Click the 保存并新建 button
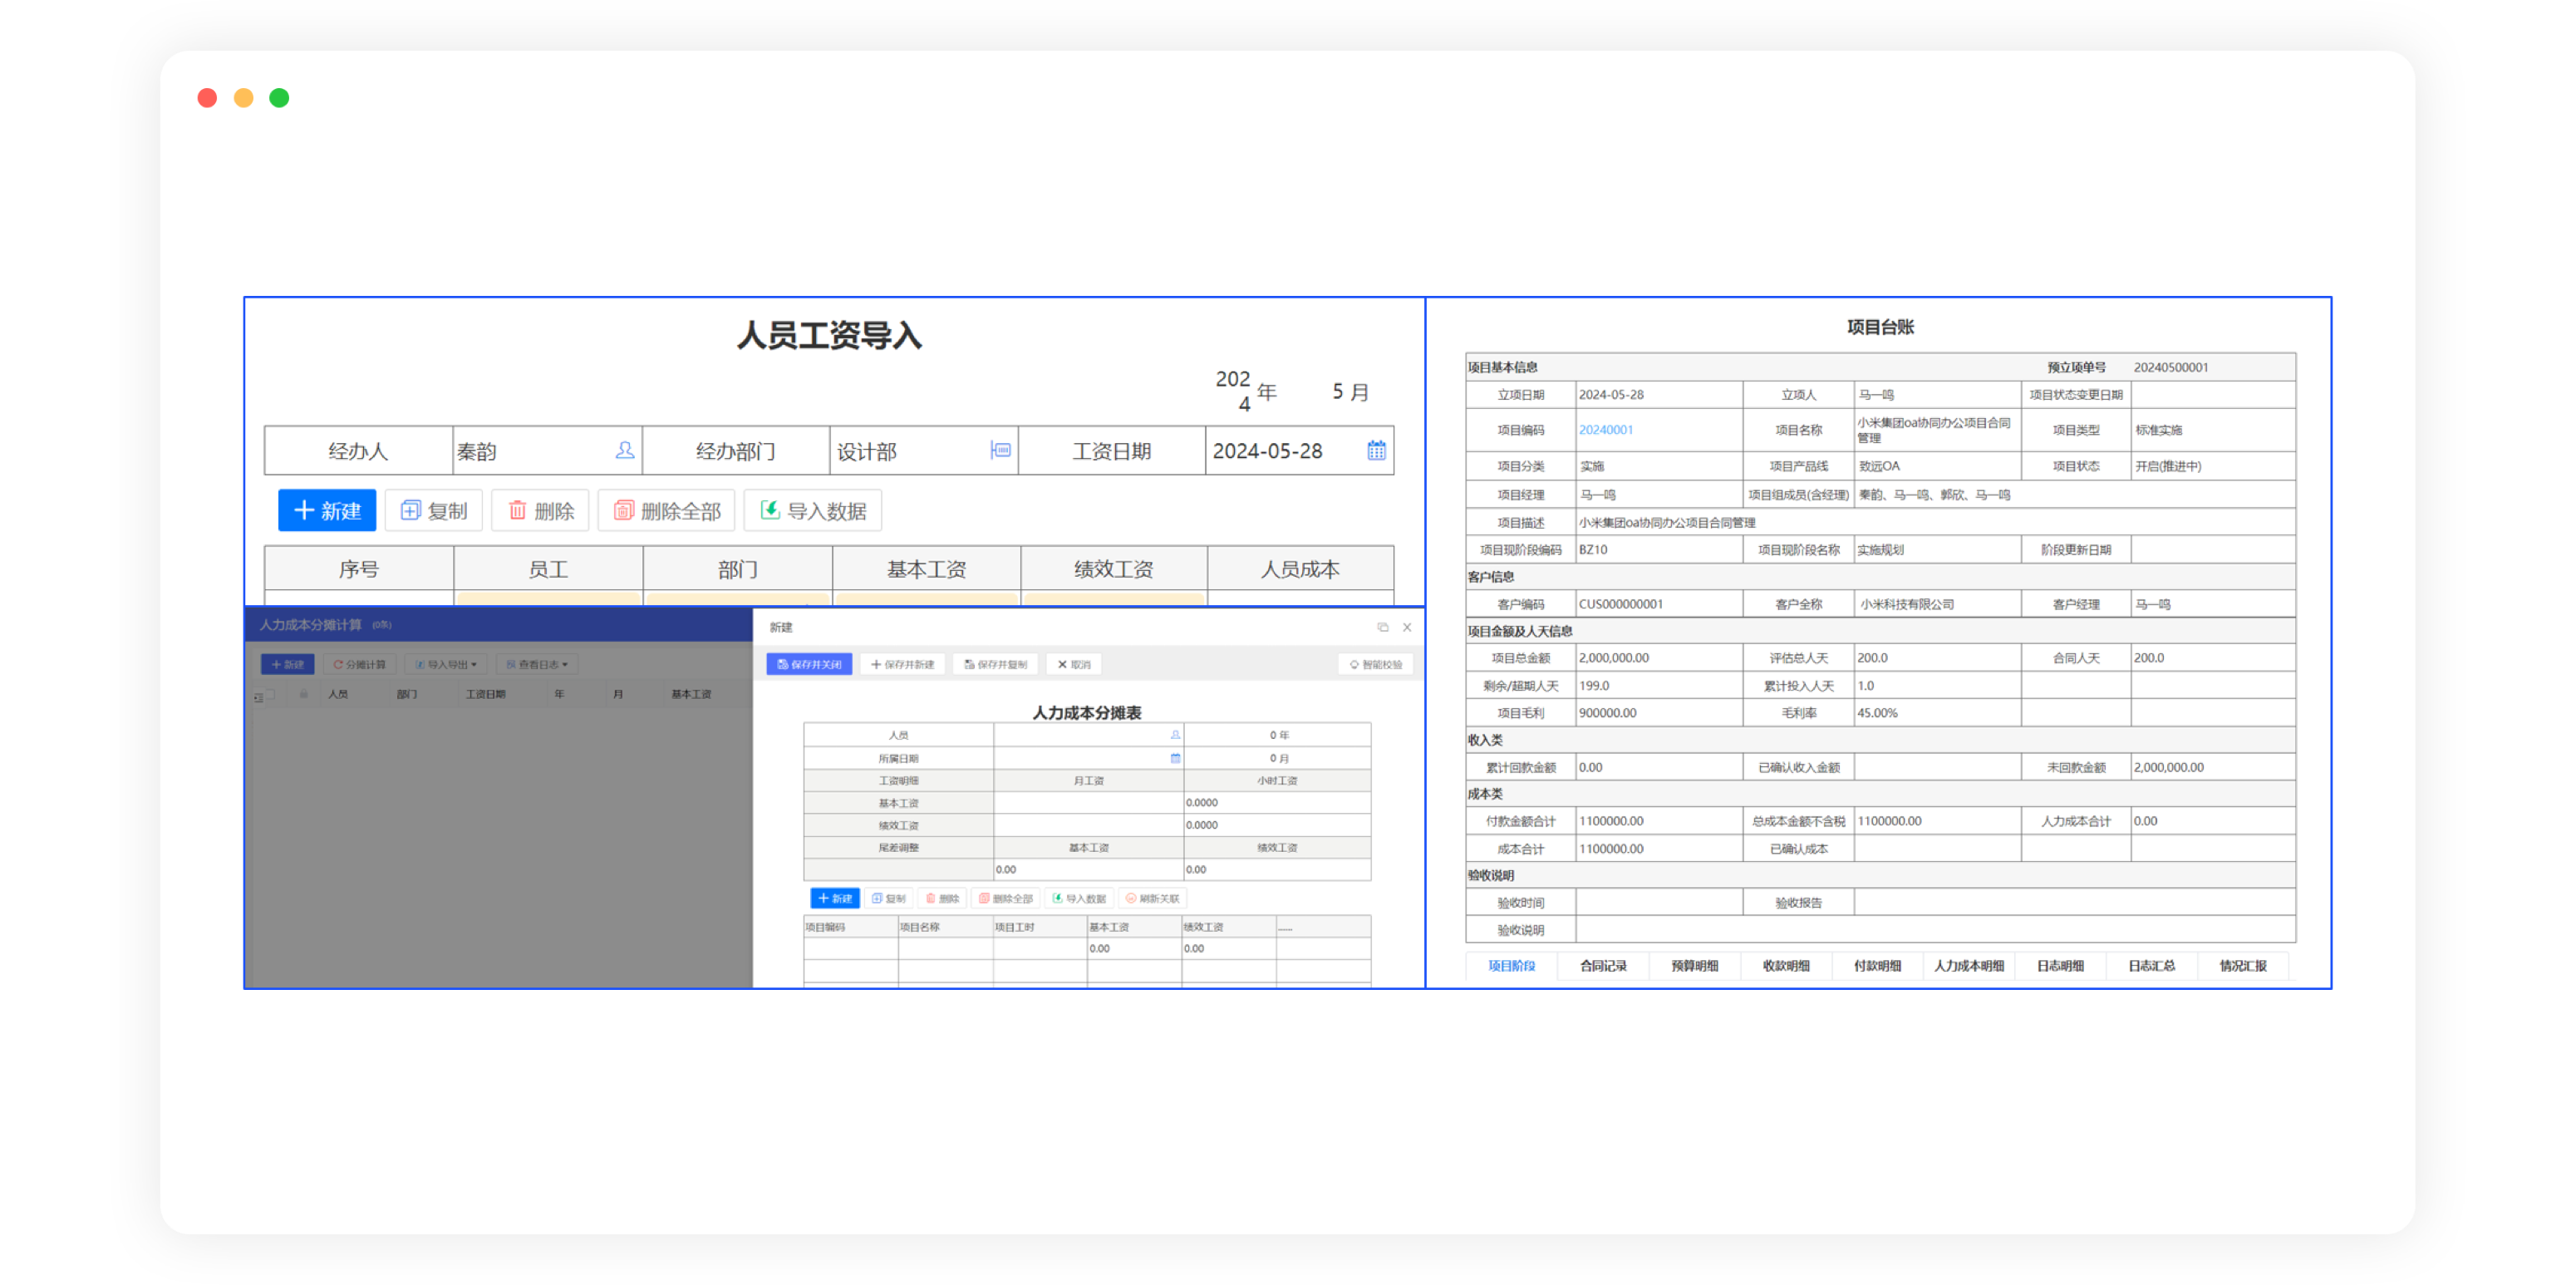 pos(902,665)
